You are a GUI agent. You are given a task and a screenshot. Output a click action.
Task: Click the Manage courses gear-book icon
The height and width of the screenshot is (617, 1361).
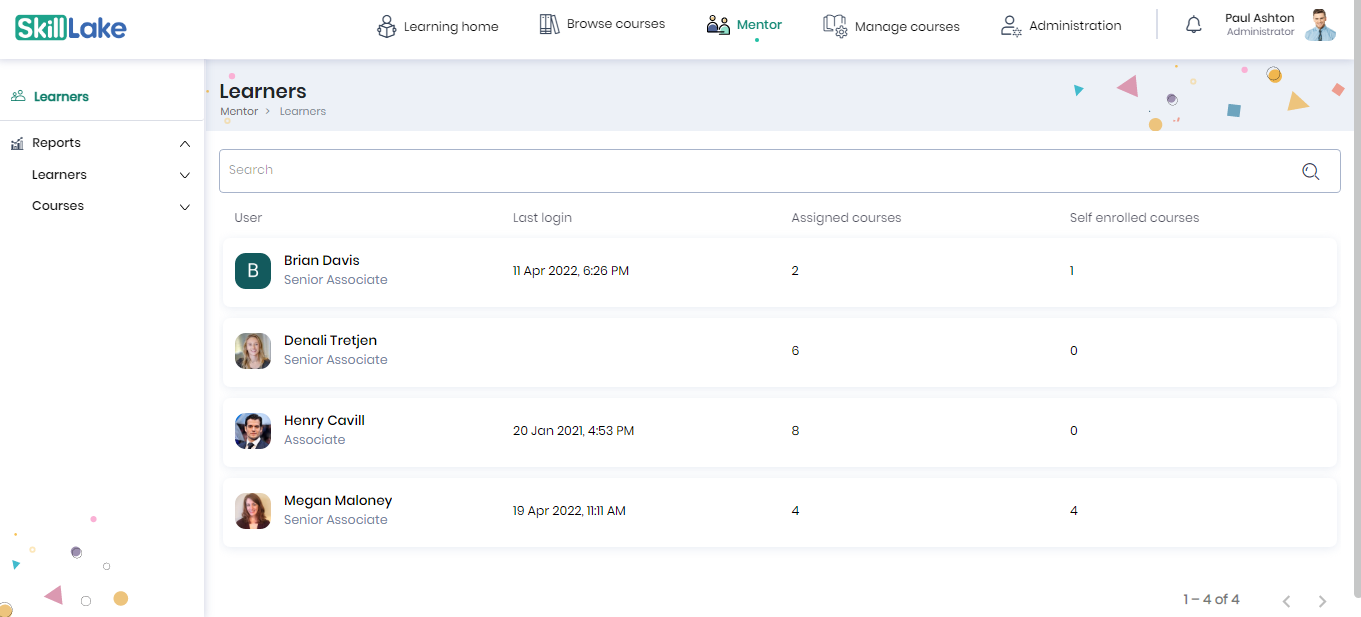tap(834, 25)
